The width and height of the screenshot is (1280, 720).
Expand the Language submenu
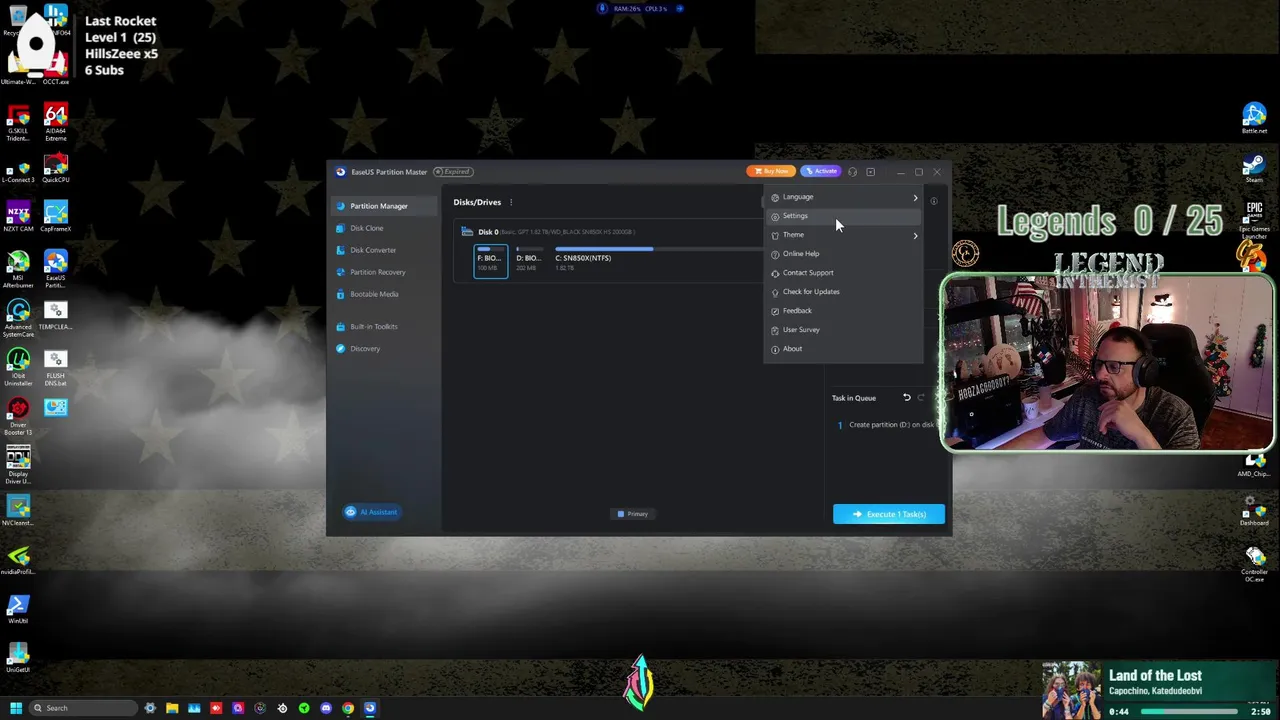pyautogui.click(x=842, y=197)
